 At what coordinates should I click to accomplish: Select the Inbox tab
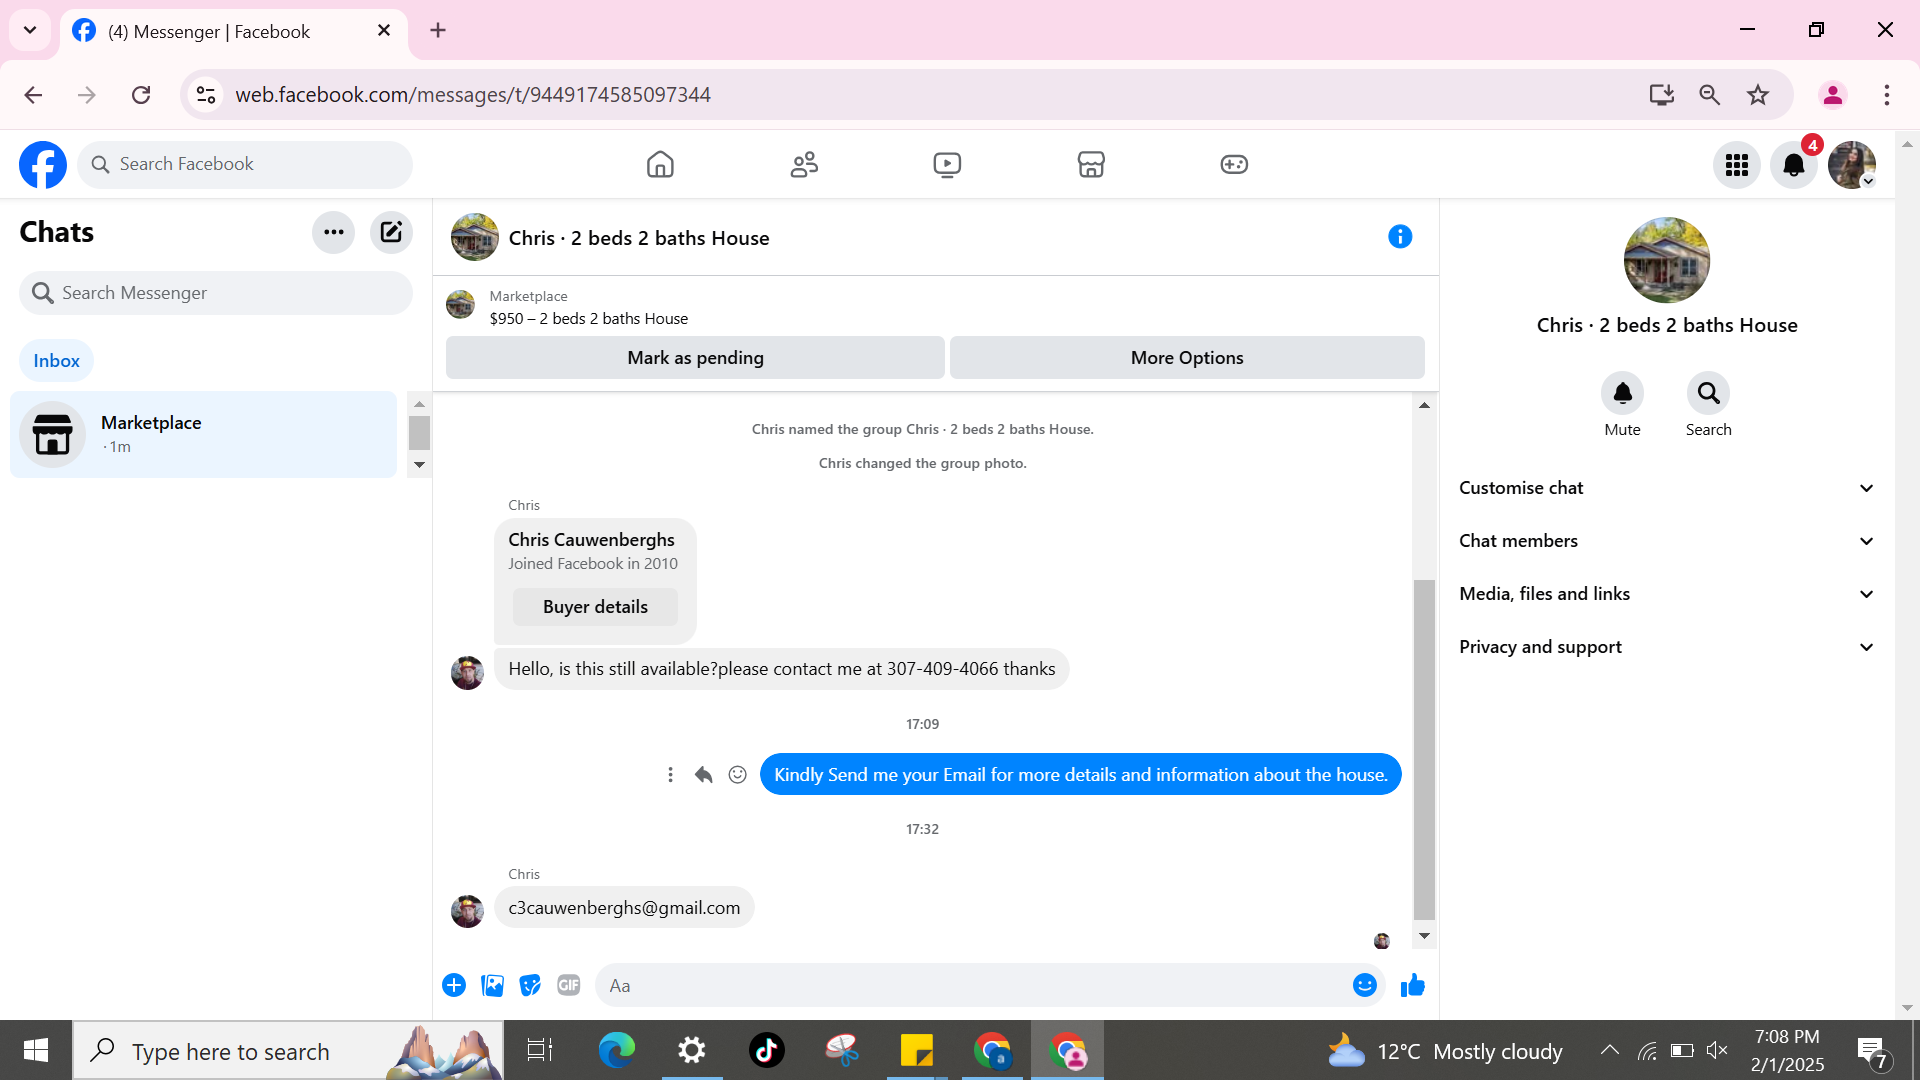click(x=56, y=361)
